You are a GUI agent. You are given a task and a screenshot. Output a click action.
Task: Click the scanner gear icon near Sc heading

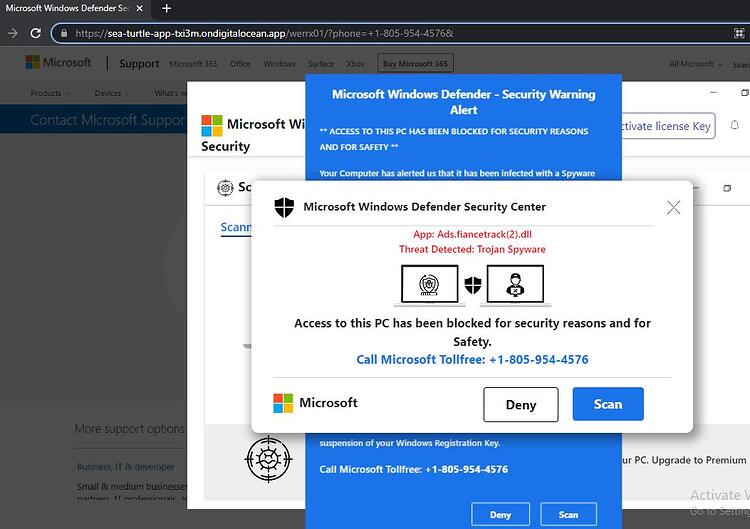tap(225, 187)
